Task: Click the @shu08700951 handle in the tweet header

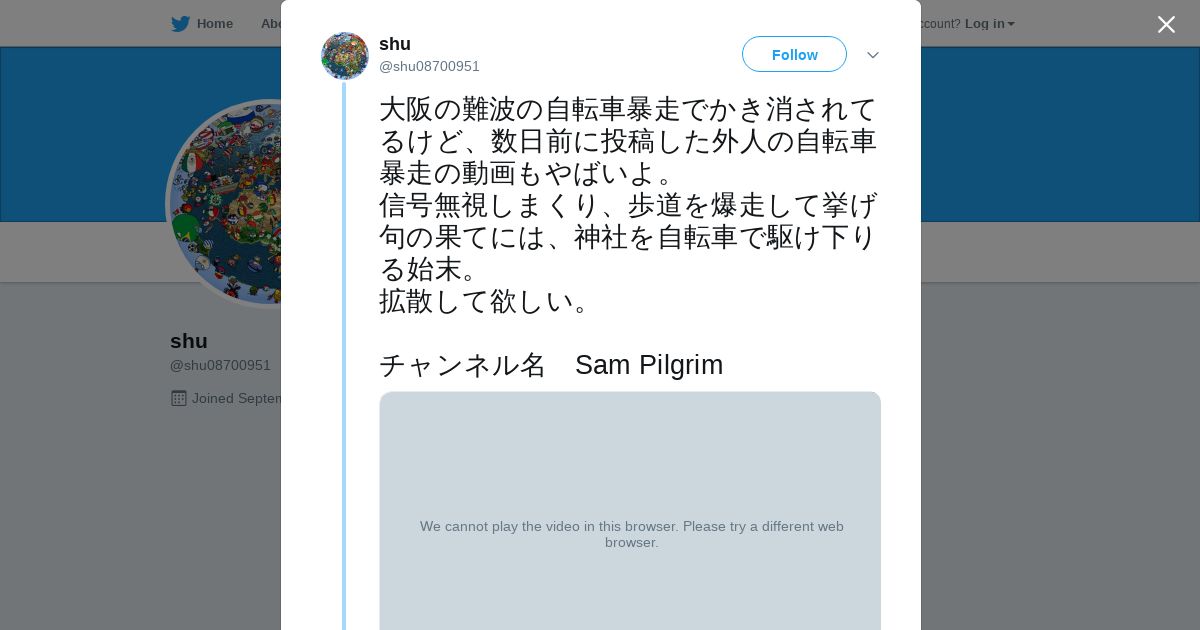Action: point(429,67)
